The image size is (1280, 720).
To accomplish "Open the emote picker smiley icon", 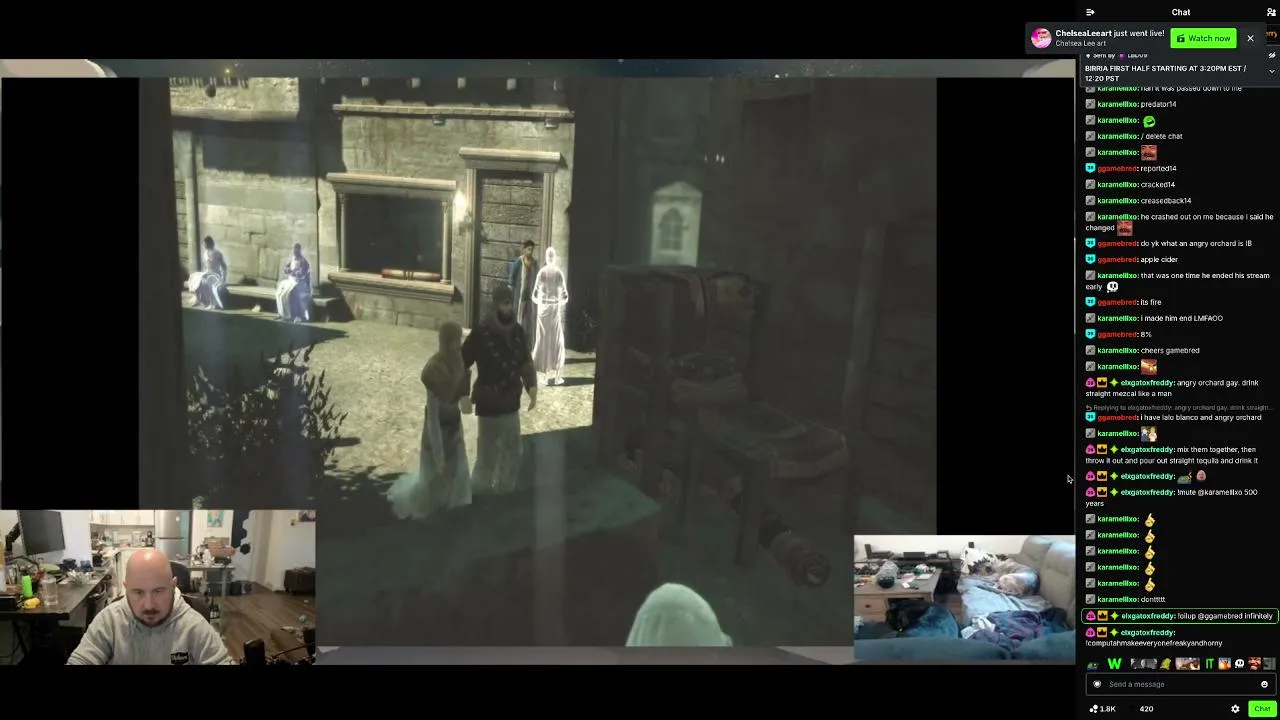I will click(x=1264, y=684).
